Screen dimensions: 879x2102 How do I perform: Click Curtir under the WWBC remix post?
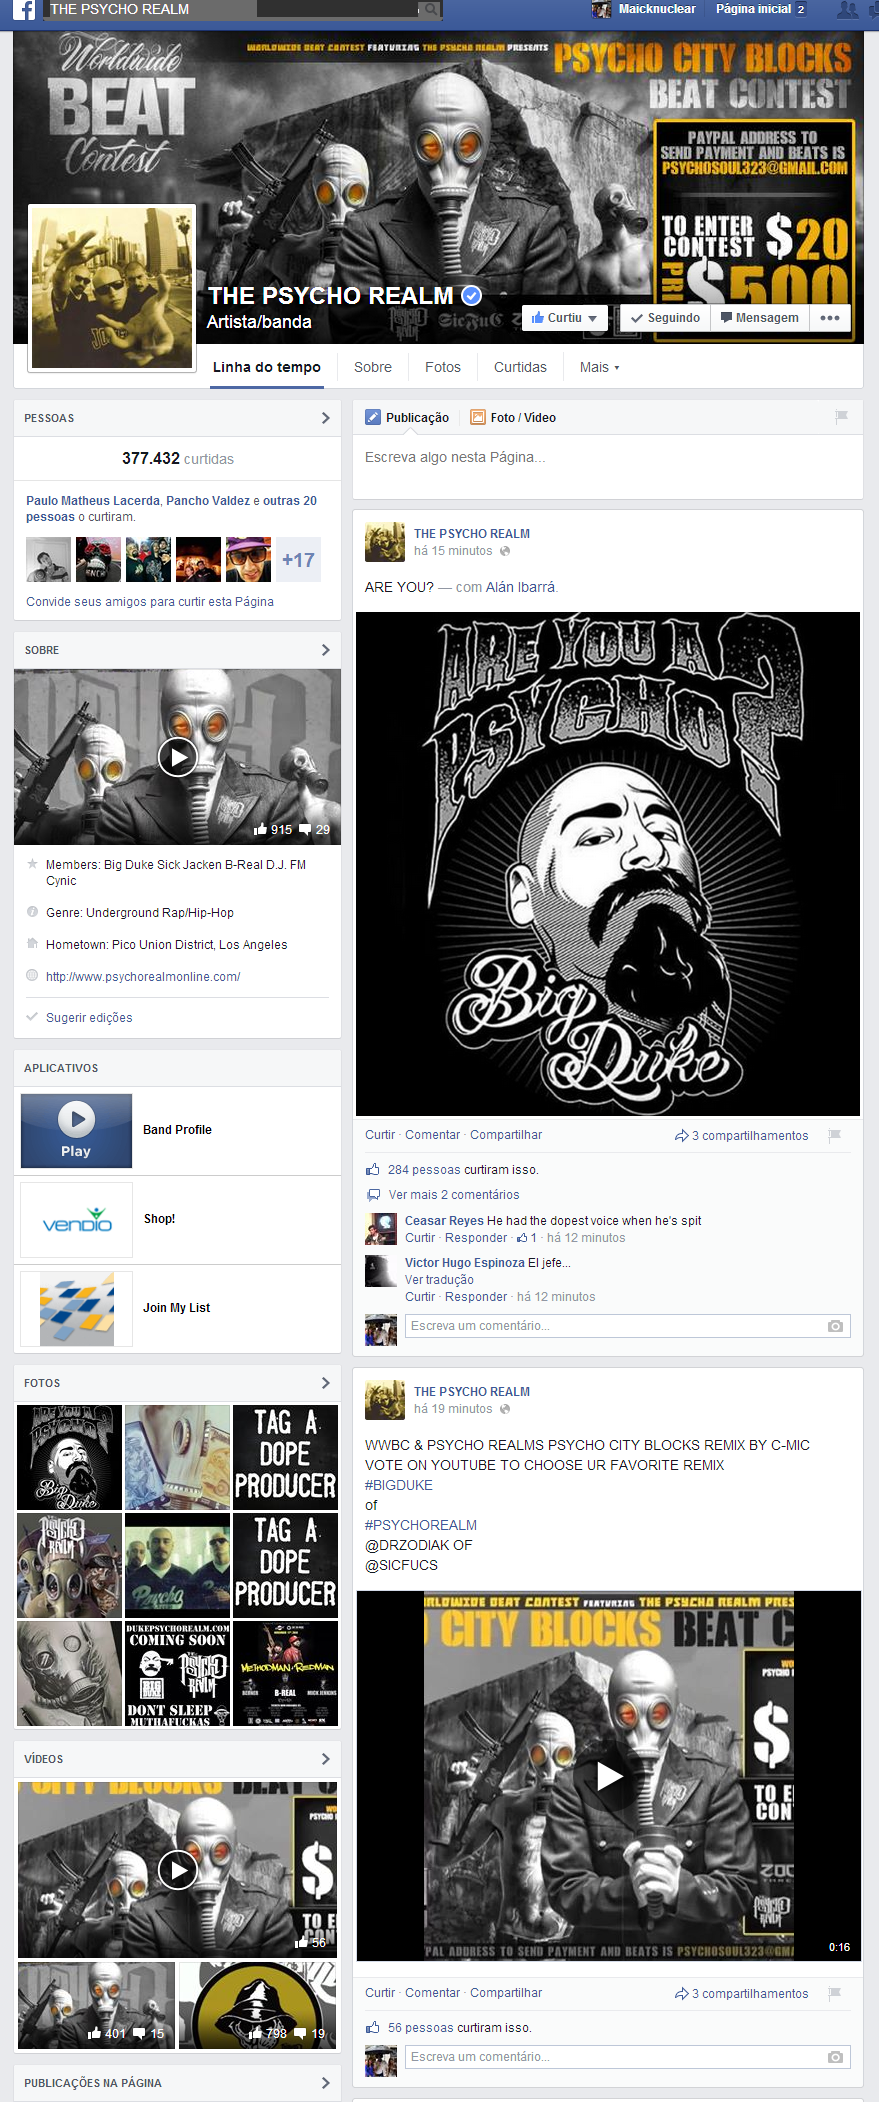(x=380, y=1993)
